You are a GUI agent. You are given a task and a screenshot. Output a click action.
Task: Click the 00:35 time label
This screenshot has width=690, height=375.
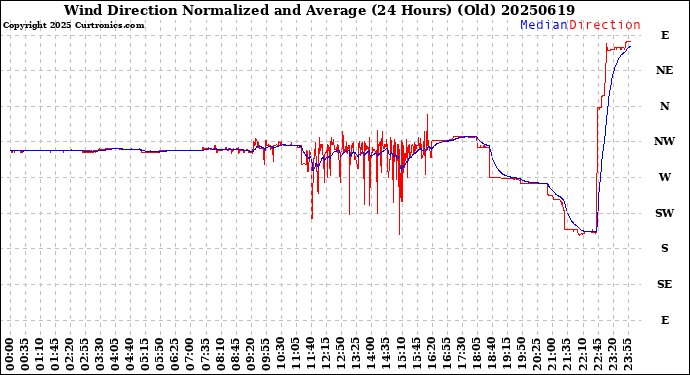25,354
